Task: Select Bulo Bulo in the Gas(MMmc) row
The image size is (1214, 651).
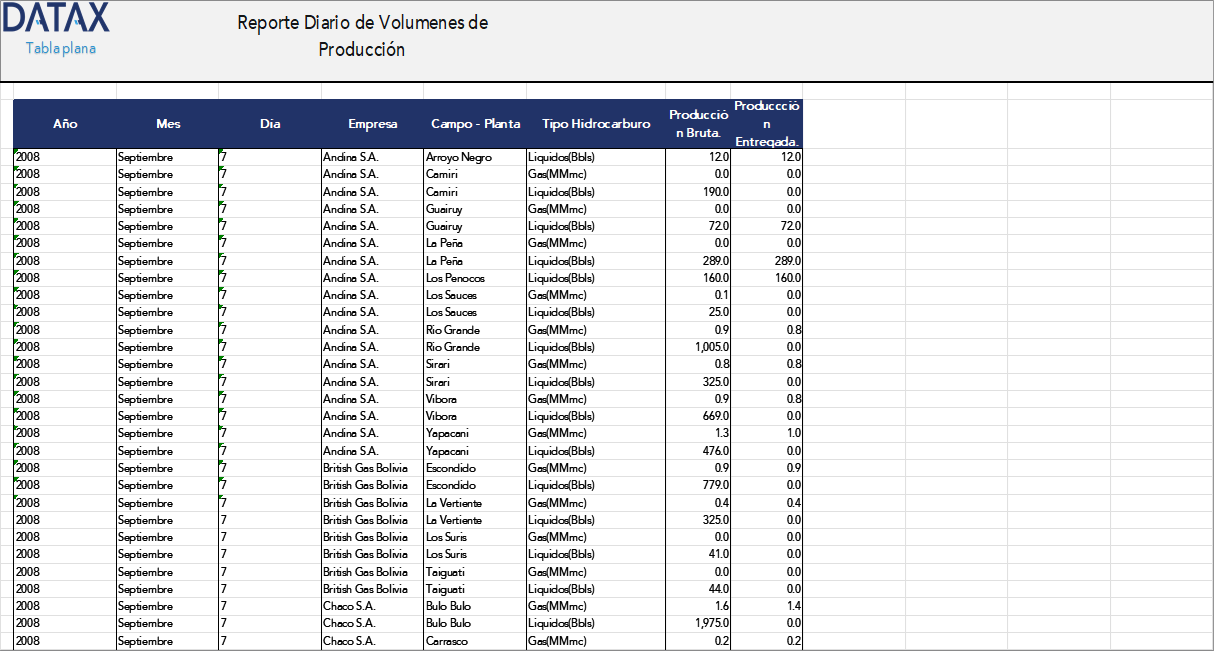Action: (448, 606)
